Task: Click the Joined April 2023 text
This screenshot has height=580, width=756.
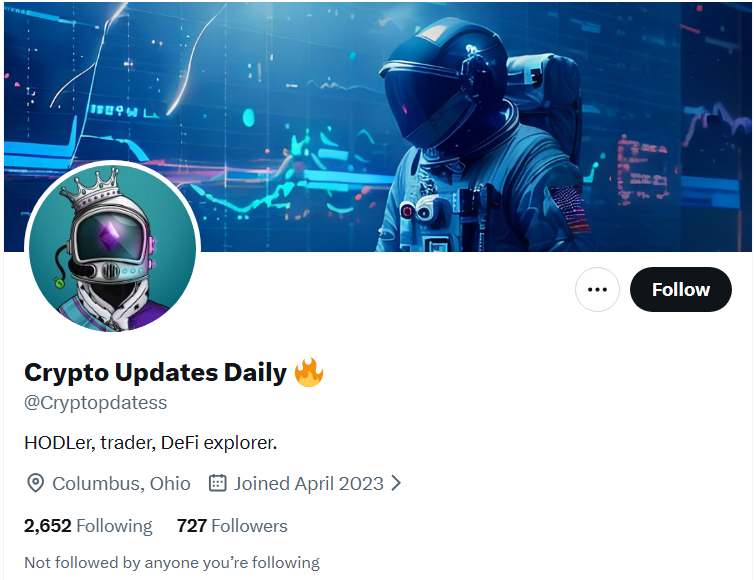Action: tap(309, 483)
